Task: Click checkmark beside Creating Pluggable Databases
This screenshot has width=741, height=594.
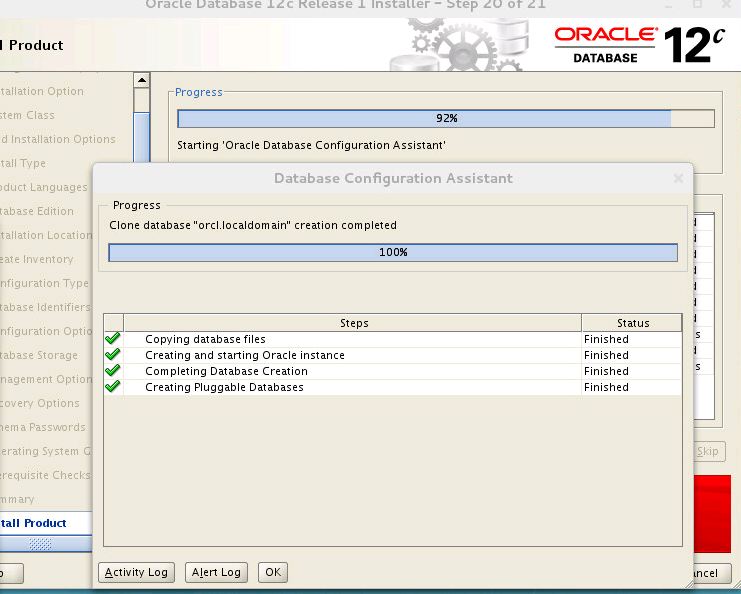Action: (112, 387)
